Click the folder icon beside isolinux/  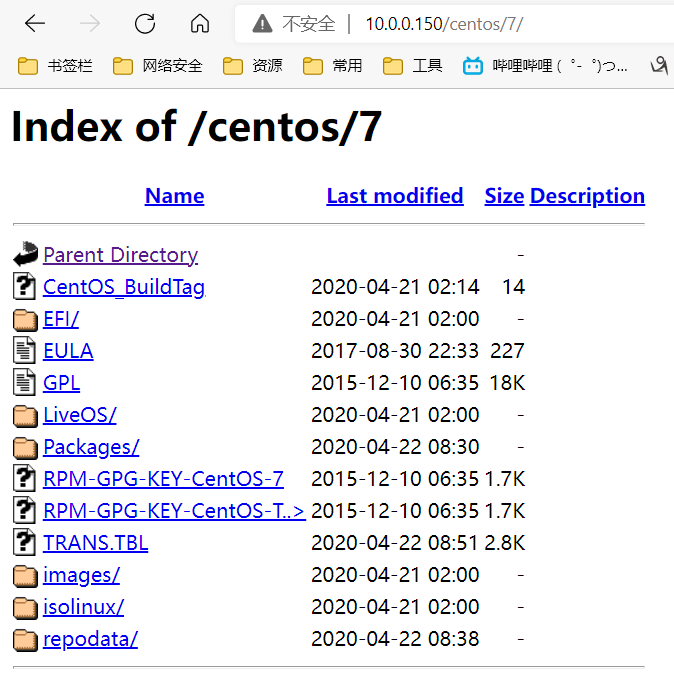(x=25, y=607)
